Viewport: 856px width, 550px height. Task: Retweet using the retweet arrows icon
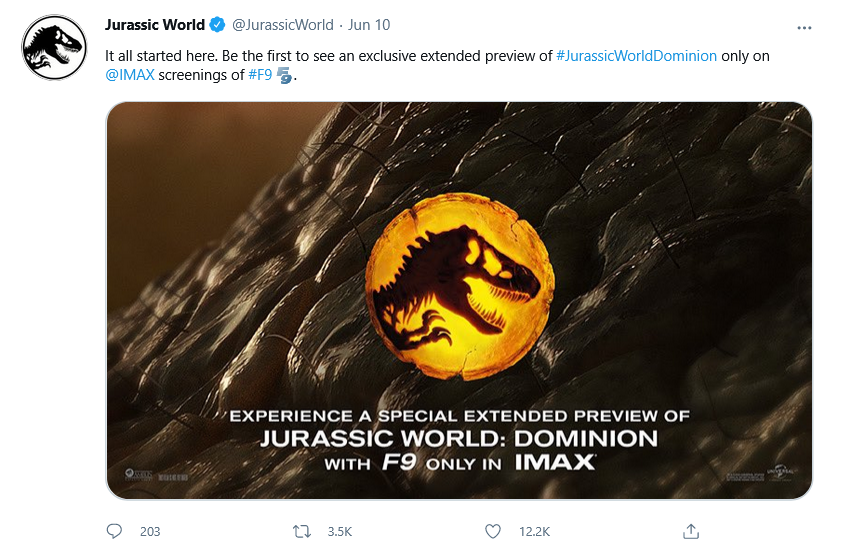(302, 531)
